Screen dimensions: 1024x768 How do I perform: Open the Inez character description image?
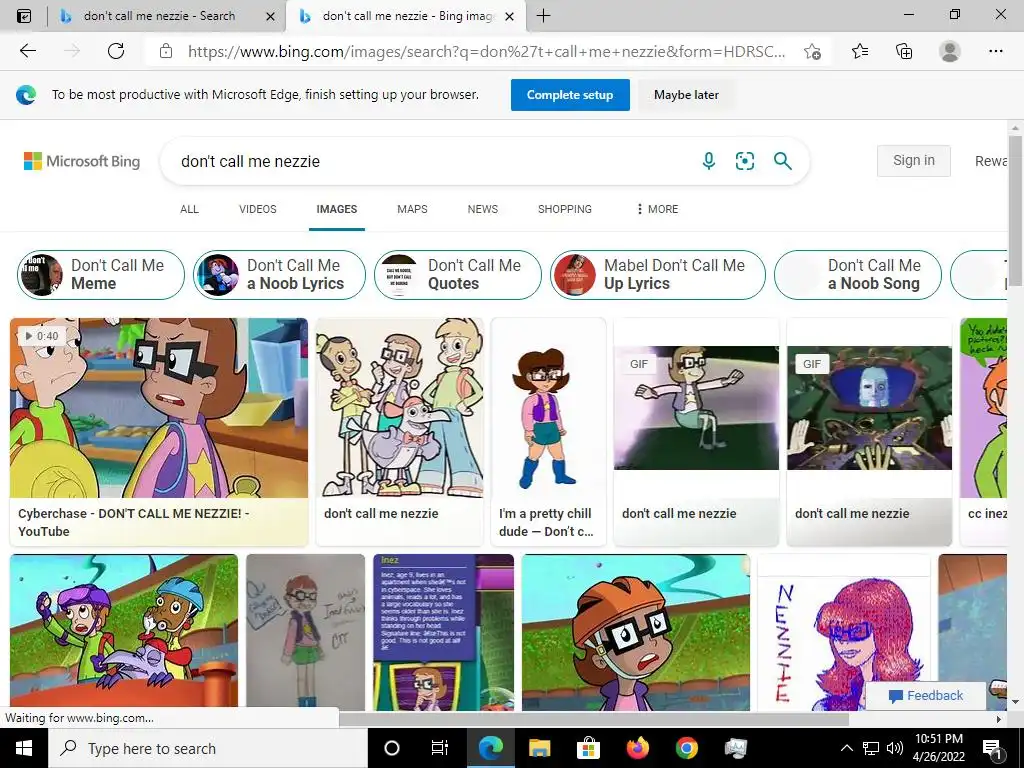[443, 632]
